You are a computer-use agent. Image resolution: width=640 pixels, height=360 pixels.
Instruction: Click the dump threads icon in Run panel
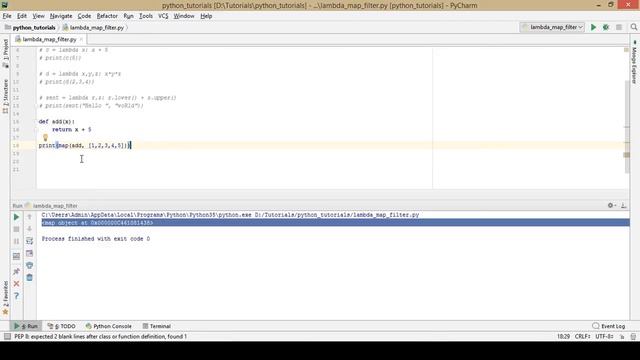pos(16,256)
